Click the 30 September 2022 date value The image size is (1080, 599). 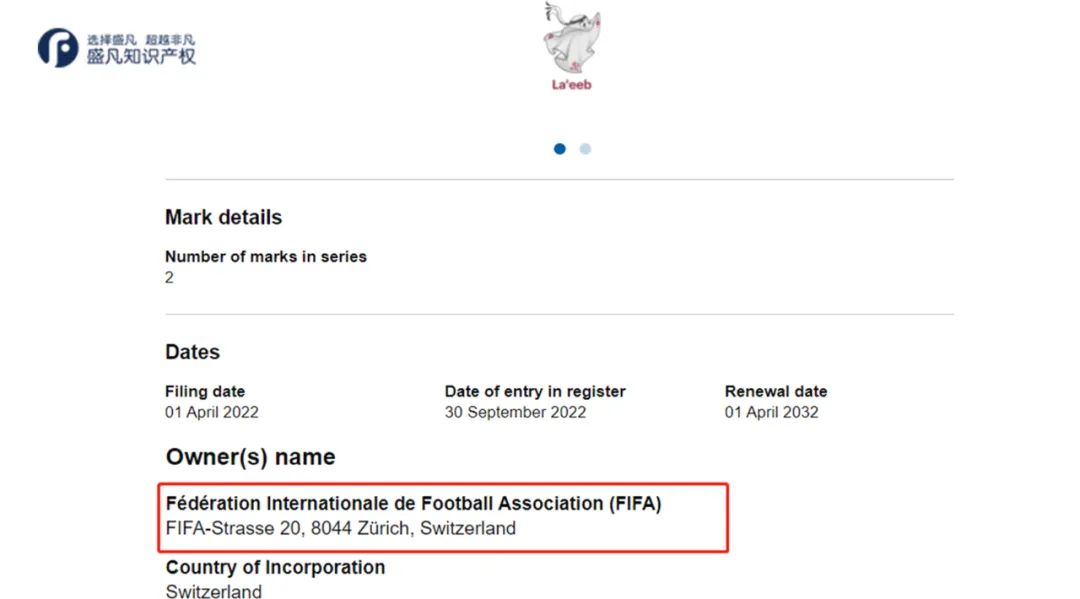[515, 412]
